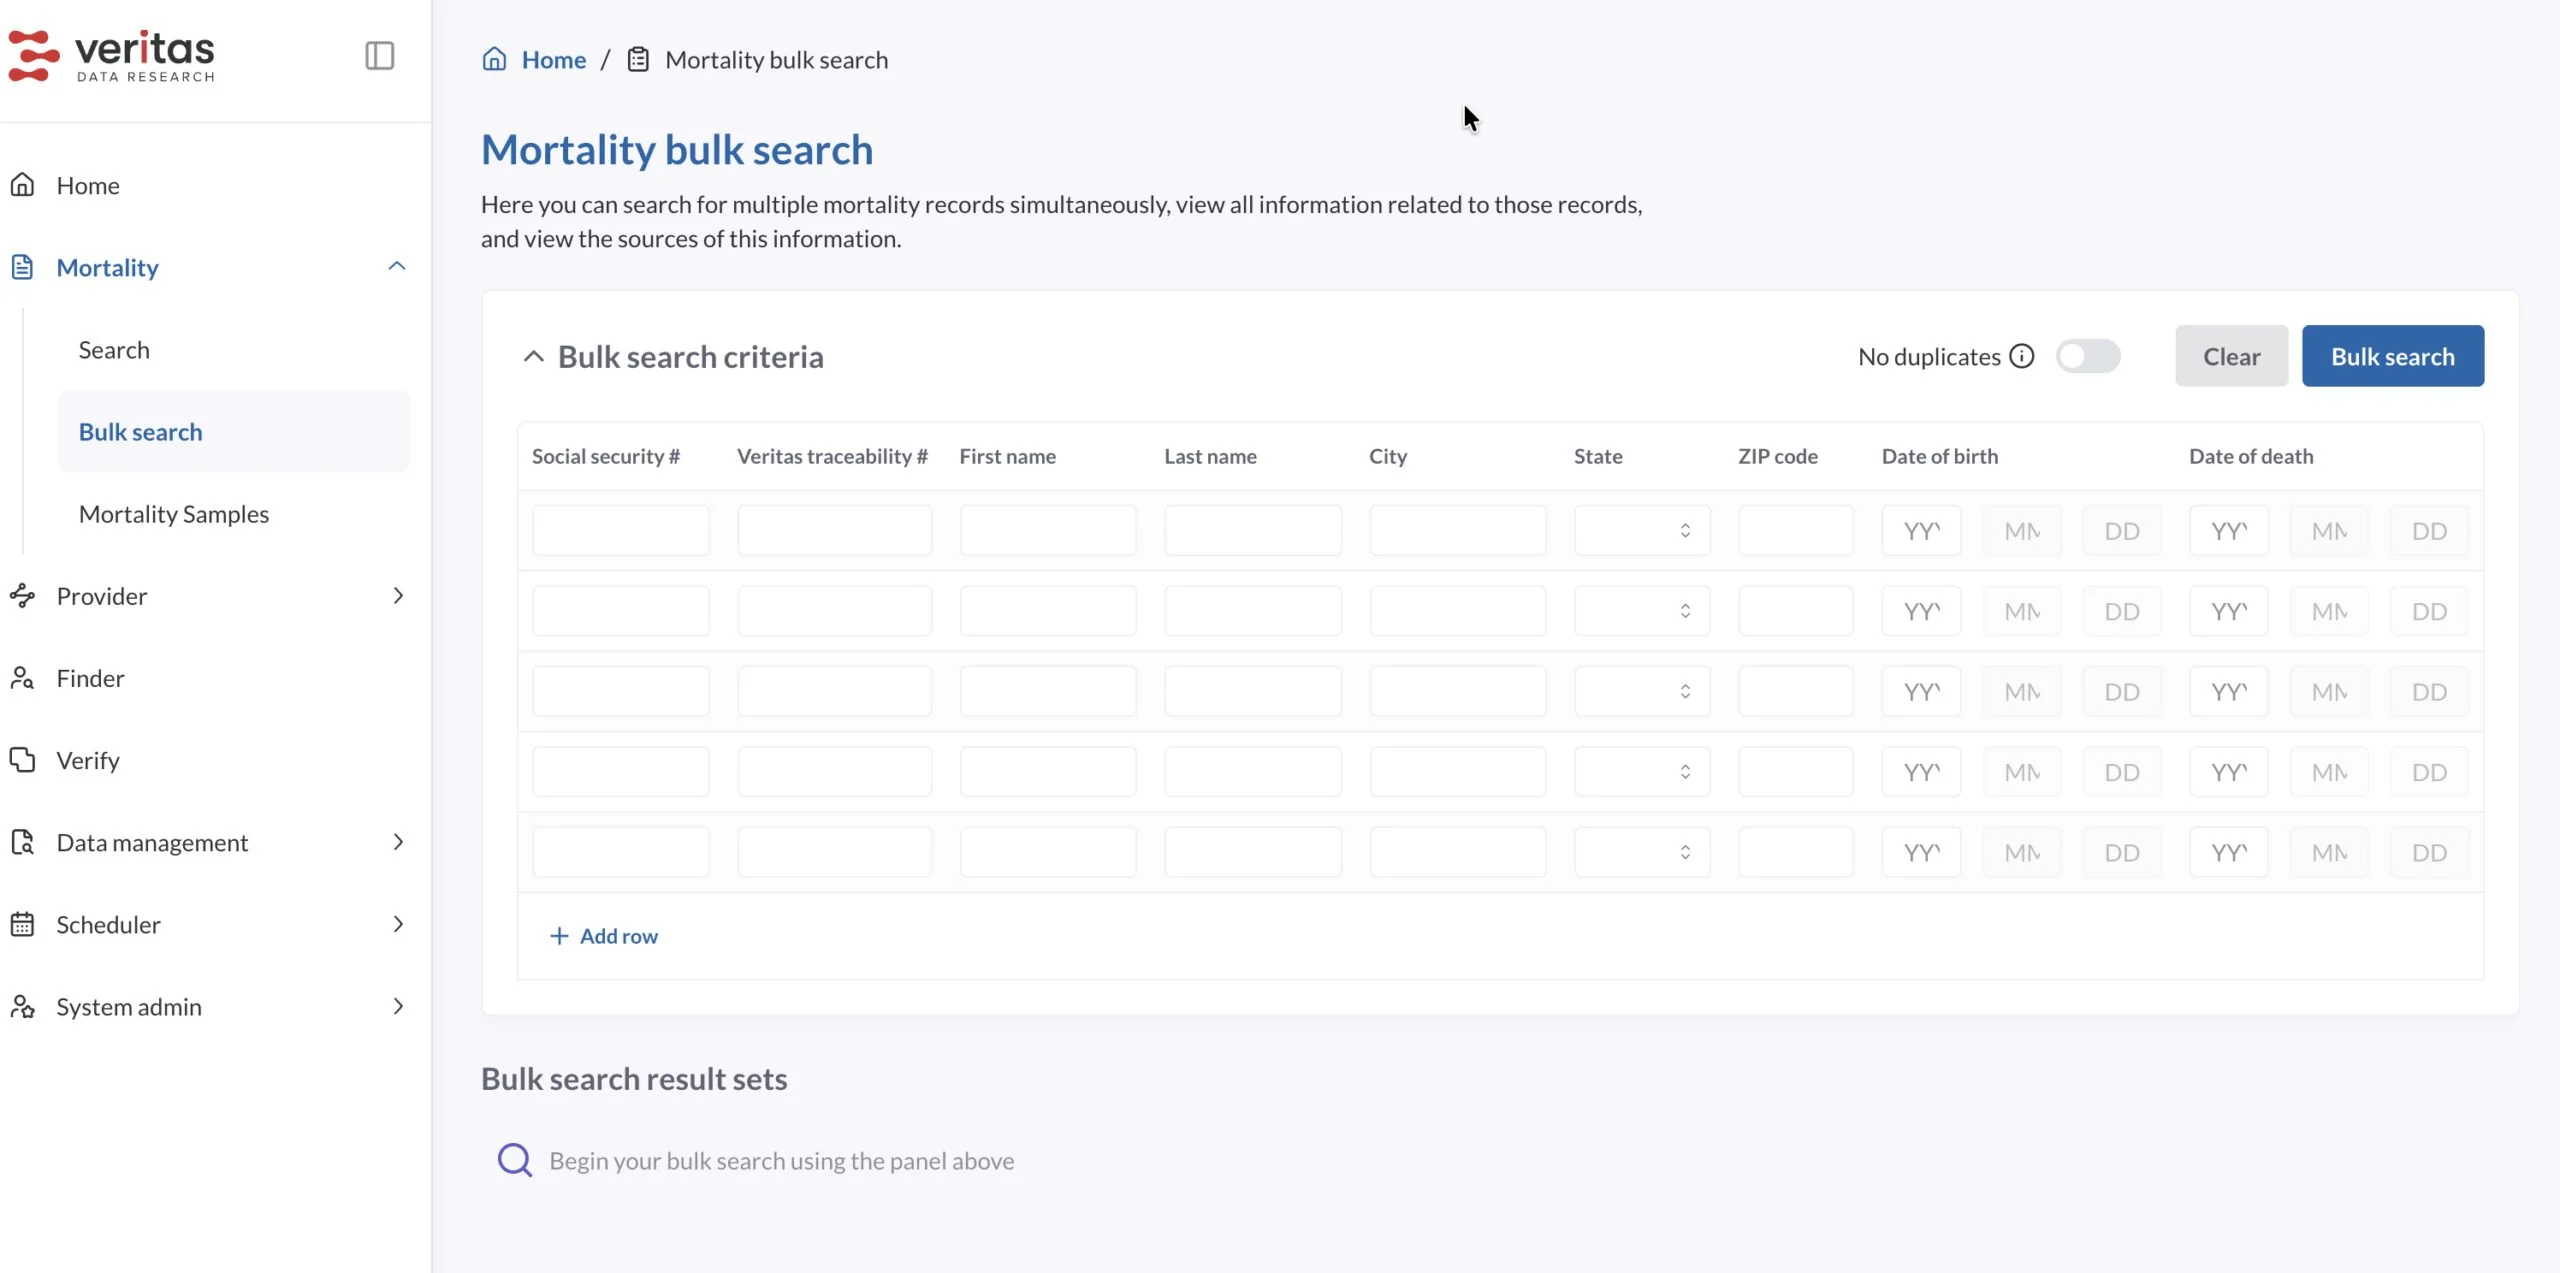Toggle the No duplicates switch

[x=2088, y=356]
